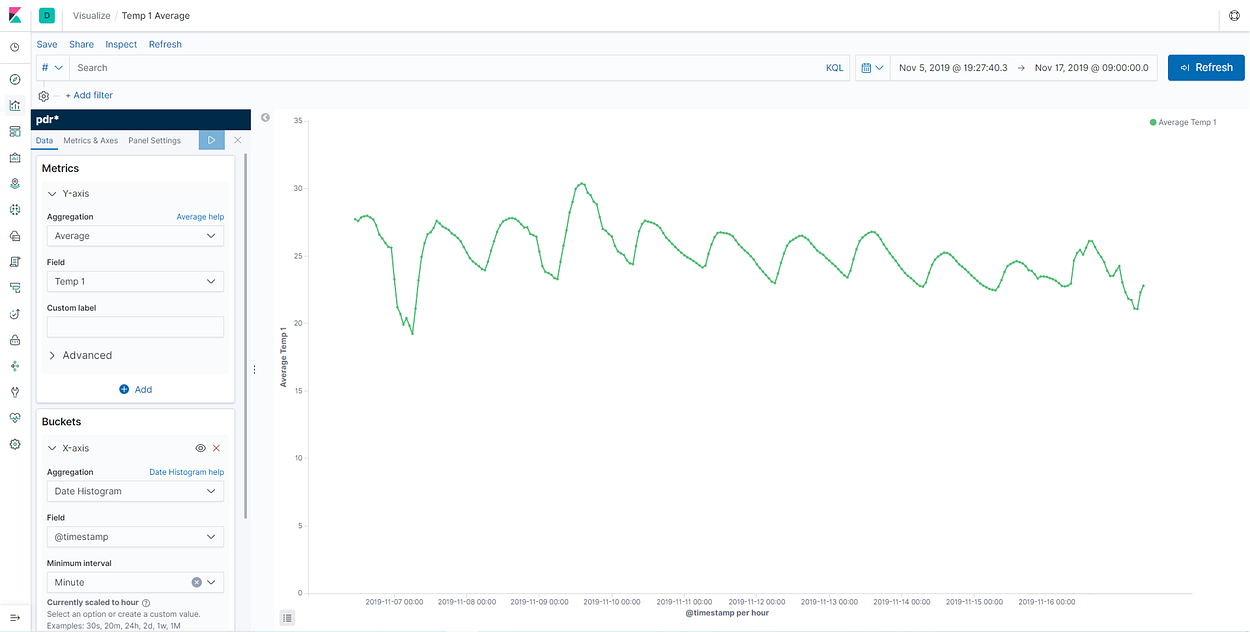The width and height of the screenshot is (1250, 632).
Task: Open Management gear icon in sidebar
Action: pyautogui.click(x=15, y=444)
